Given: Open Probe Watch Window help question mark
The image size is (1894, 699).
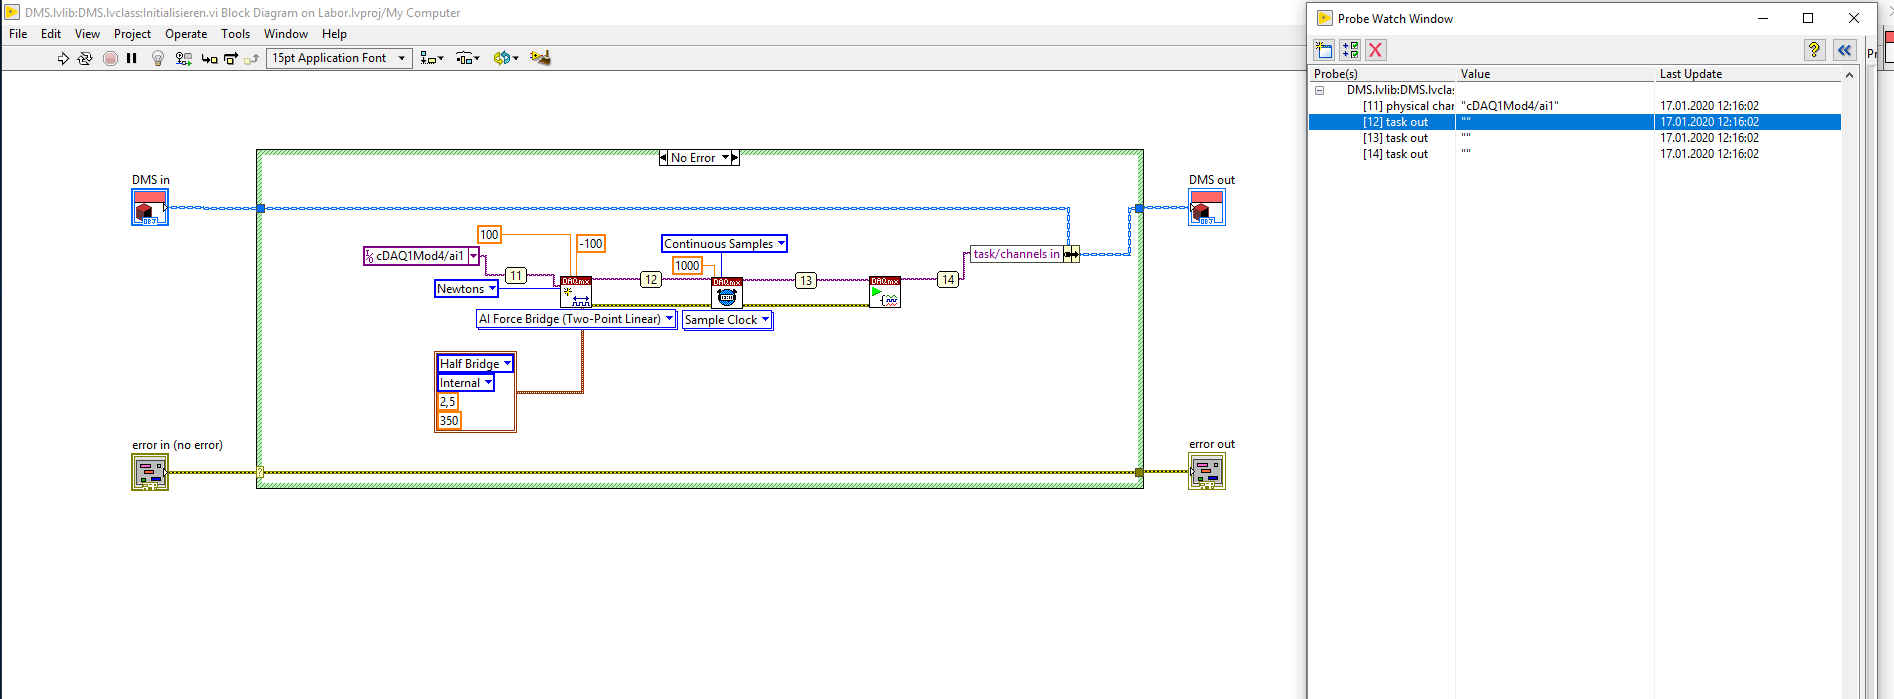Looking at the screenshot, I should click(1814, 50).
